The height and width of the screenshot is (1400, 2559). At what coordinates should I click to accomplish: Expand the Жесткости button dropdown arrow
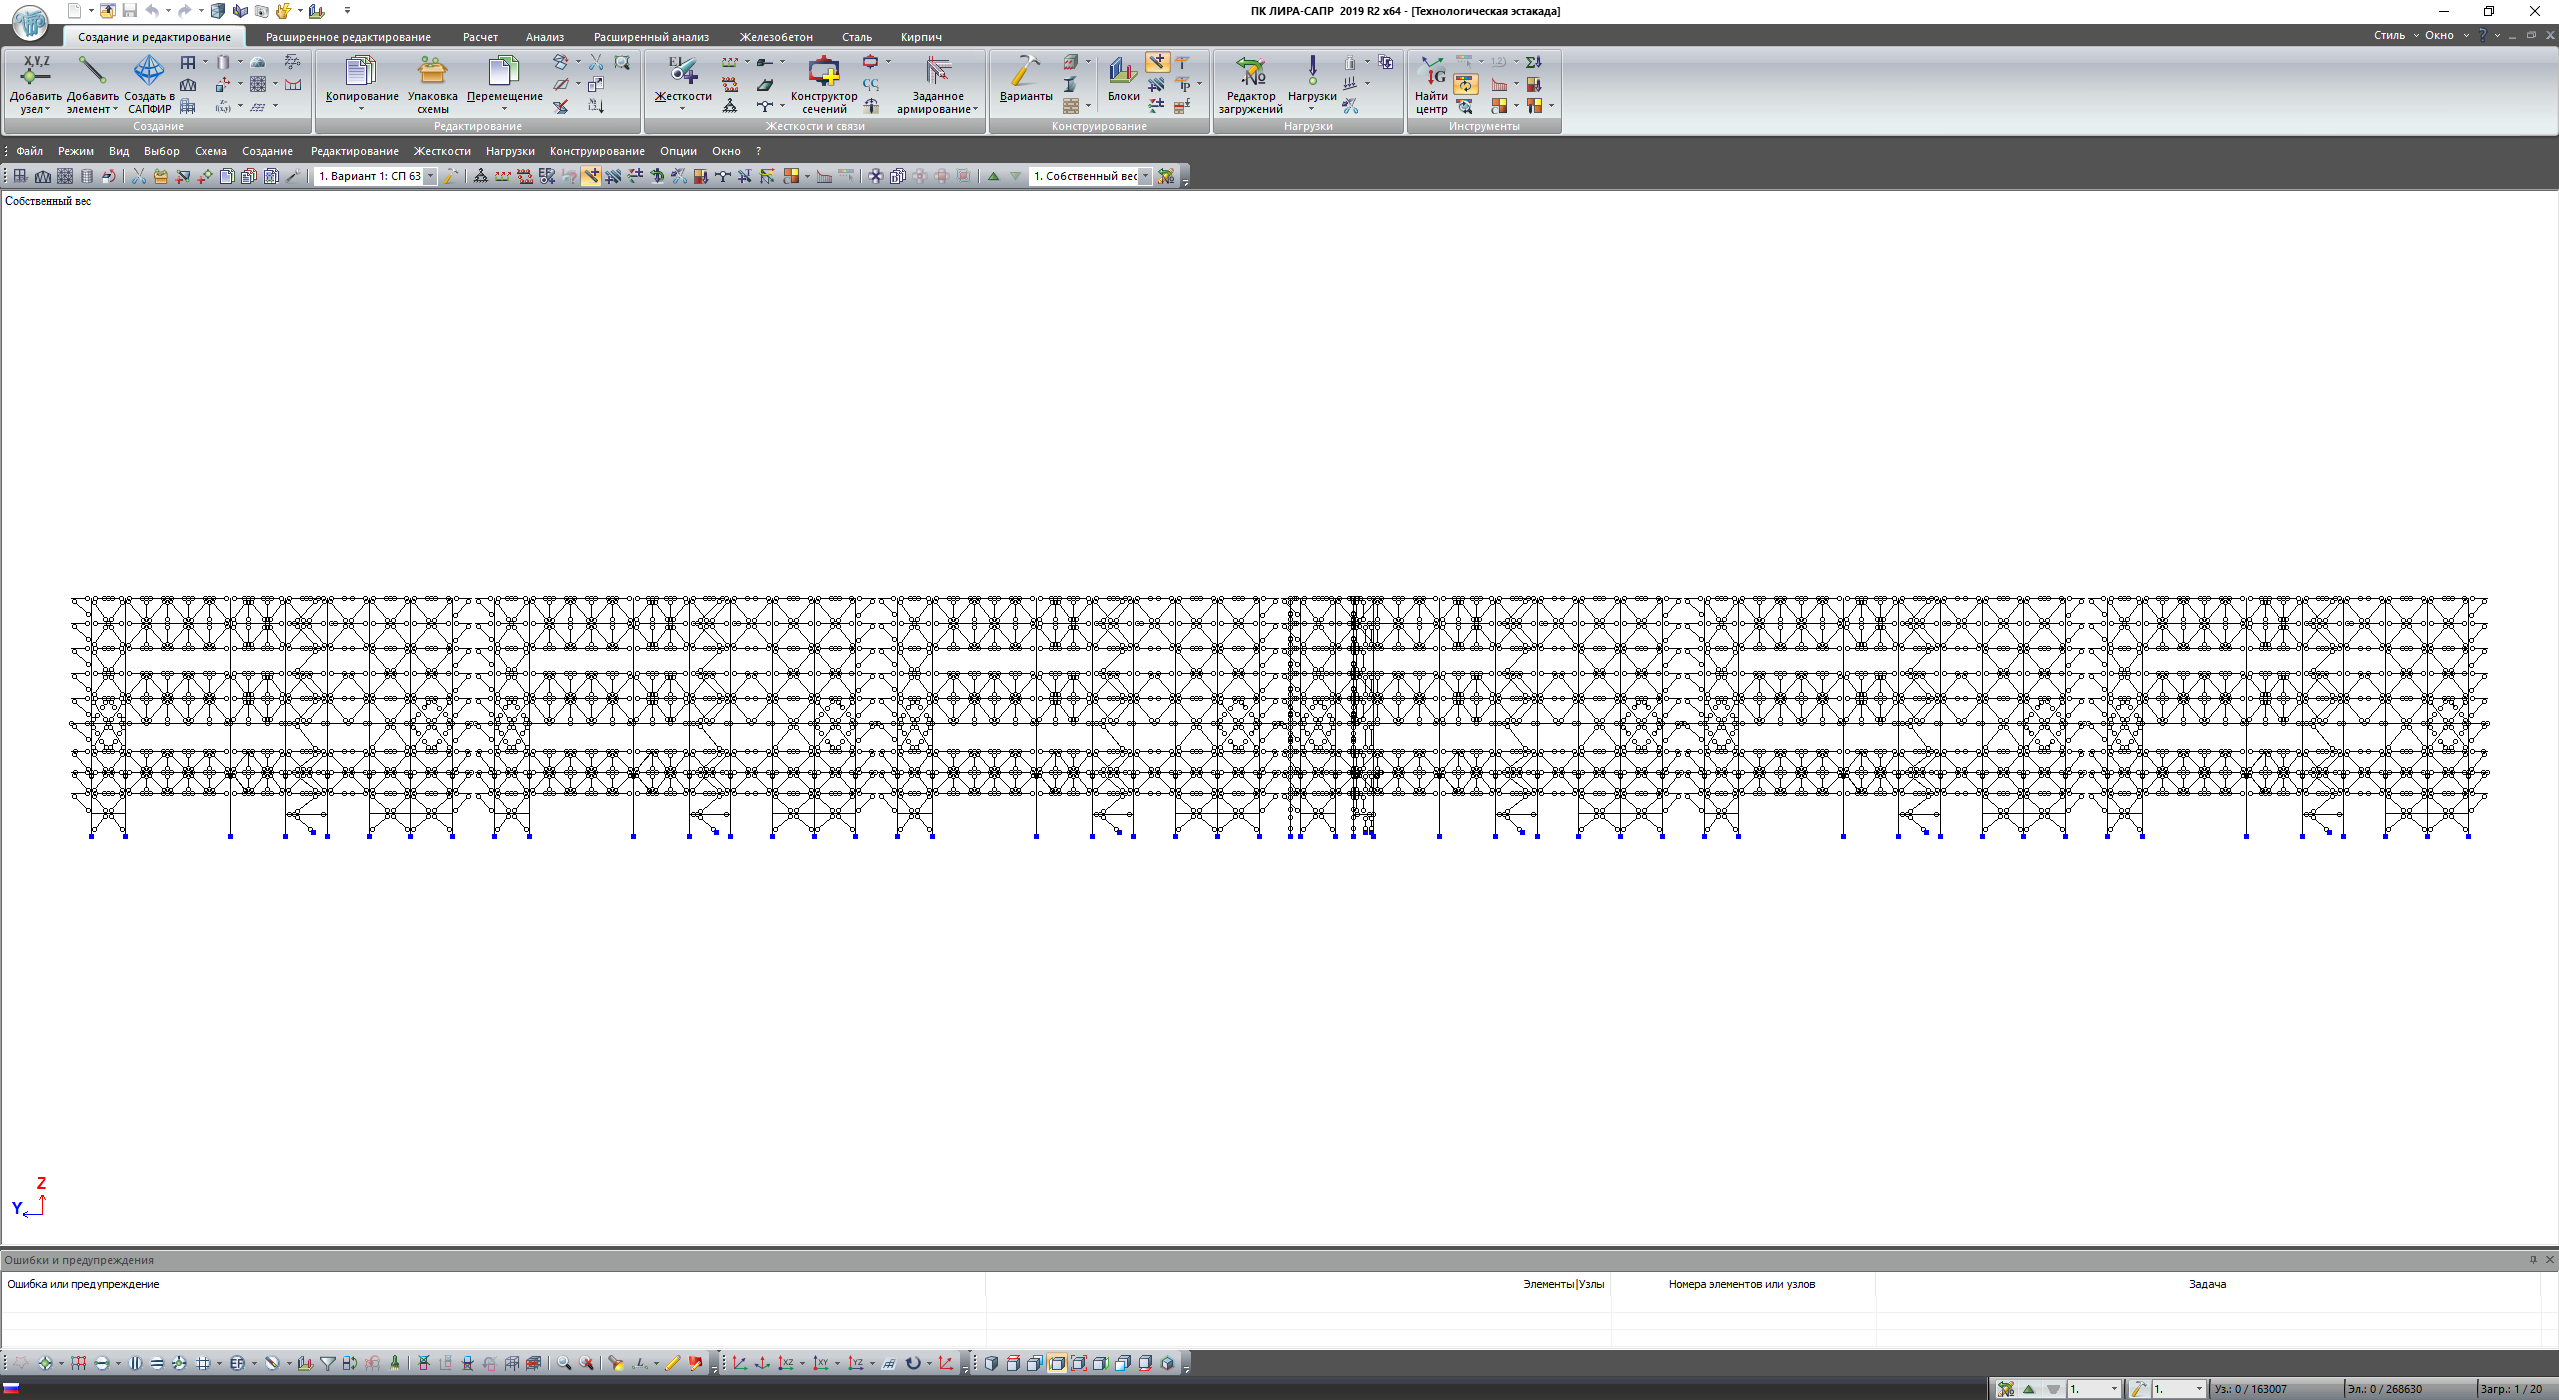coord(682,108)
